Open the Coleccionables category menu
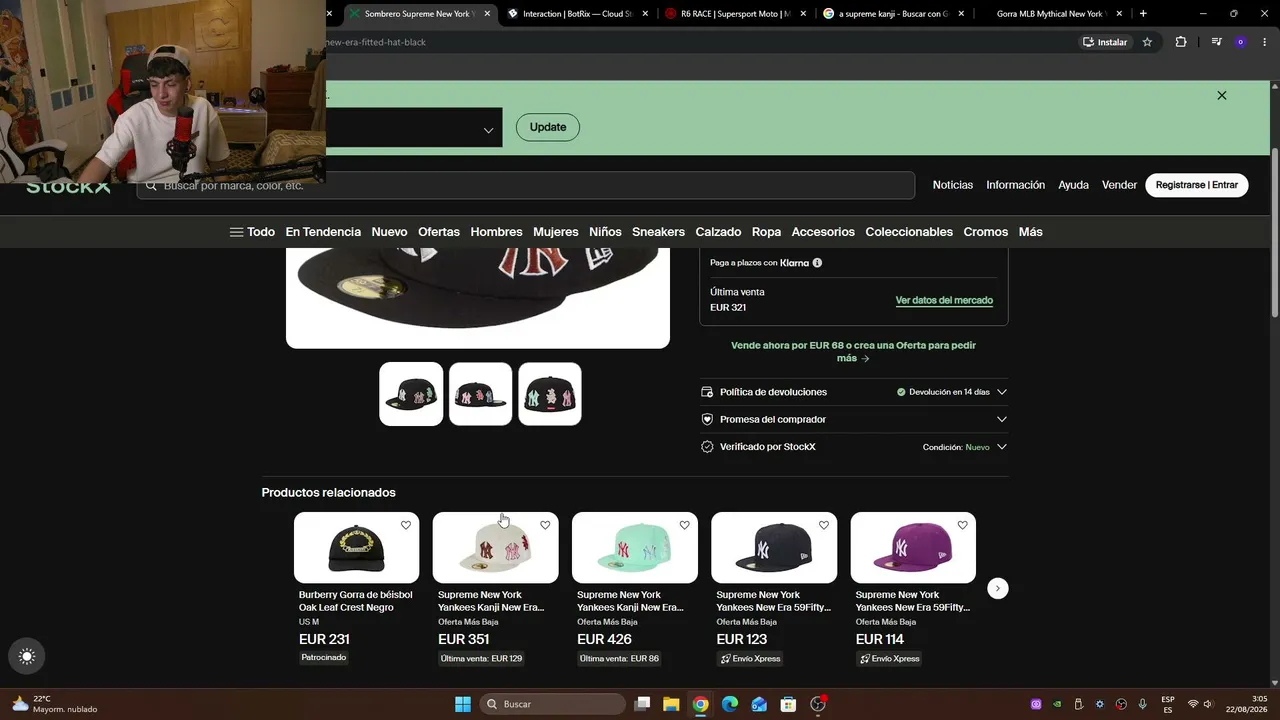 (909, 232)
